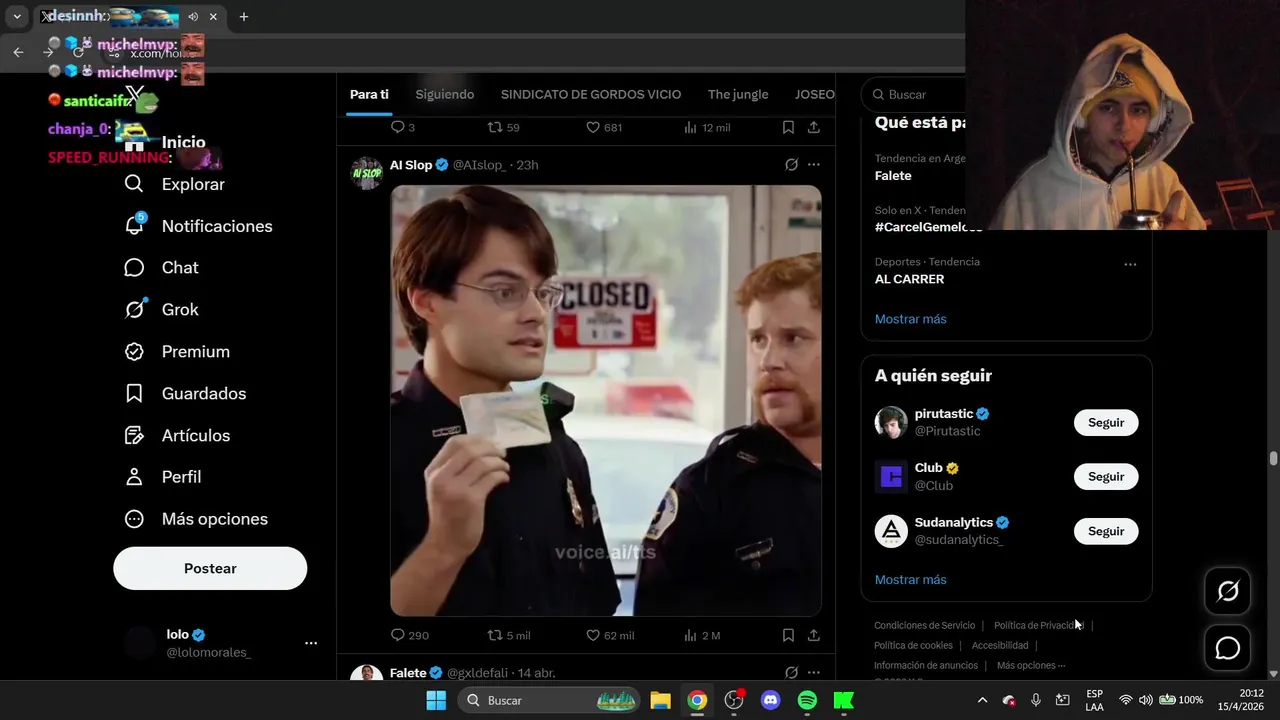The width and height of the screenshot is (1280, 720).
Task: Play the AI Slop video thumbnail
Action: tap(606, 400)
